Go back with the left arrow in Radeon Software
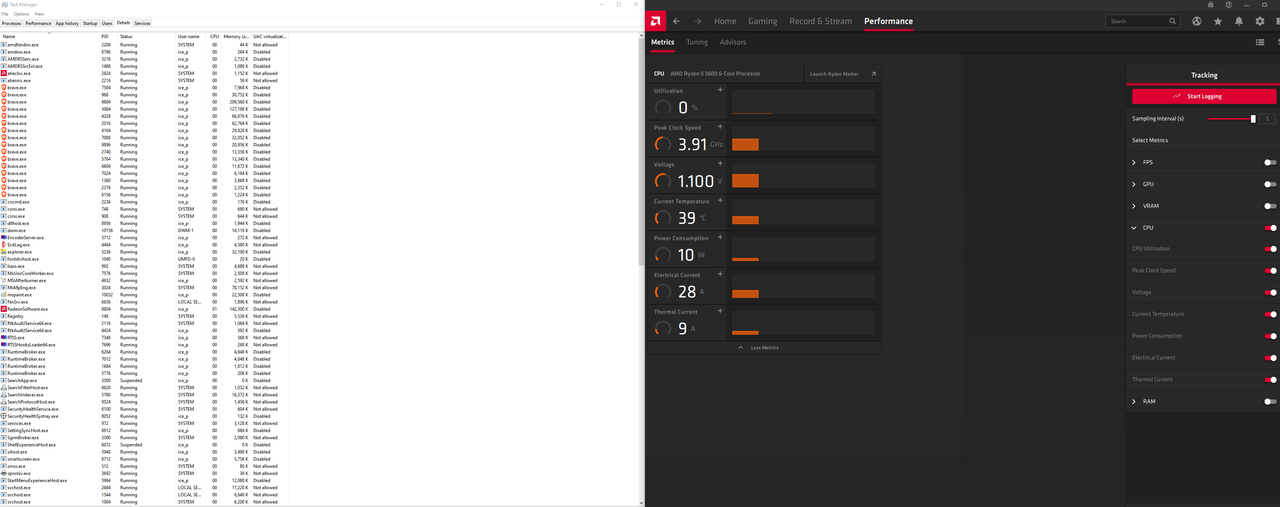The width and height of the screenshot is (1280, 507). coord(677,21)
